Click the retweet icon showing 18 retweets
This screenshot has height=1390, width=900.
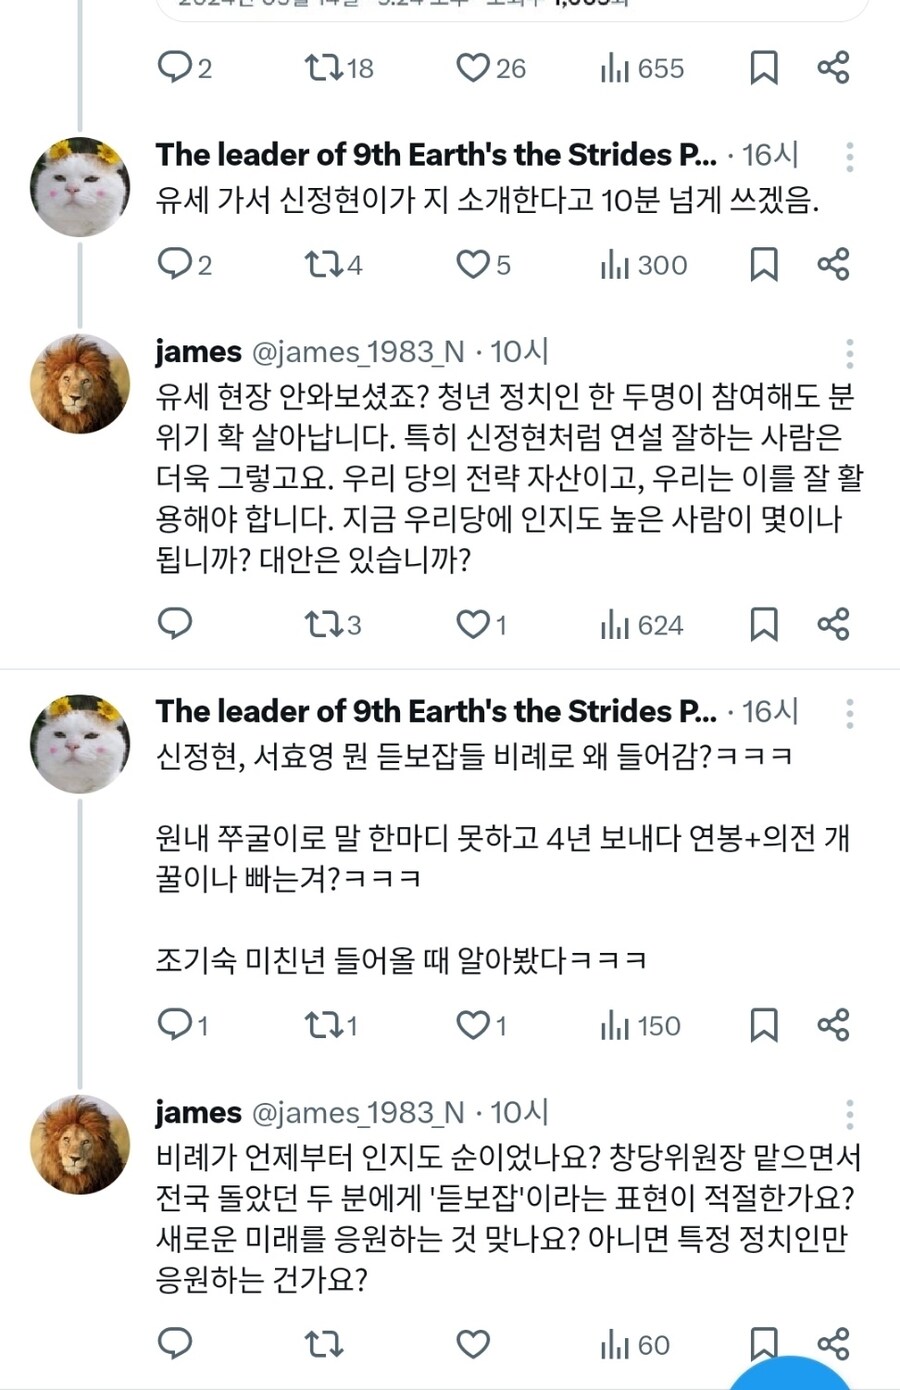tap(327, 68)
